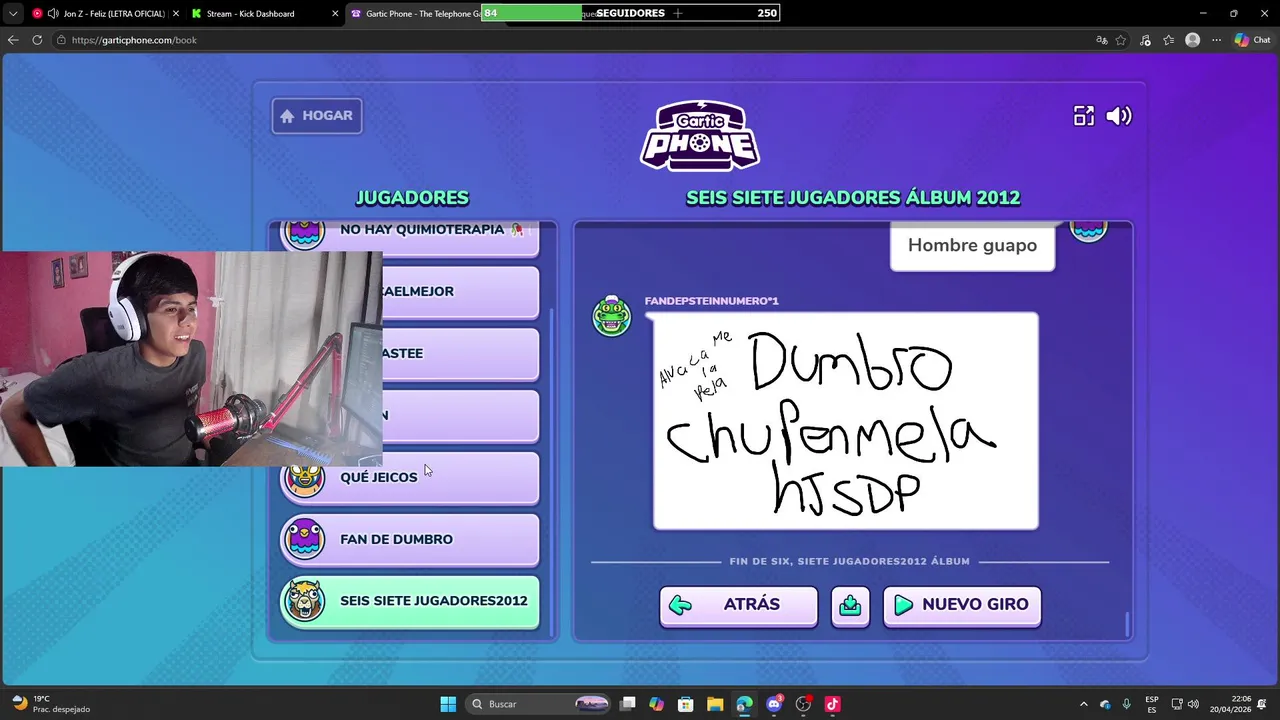This screenshot has height=720, width=1280.
Task: Open the weather widget 19°C
Action: [x=50, y=704]
